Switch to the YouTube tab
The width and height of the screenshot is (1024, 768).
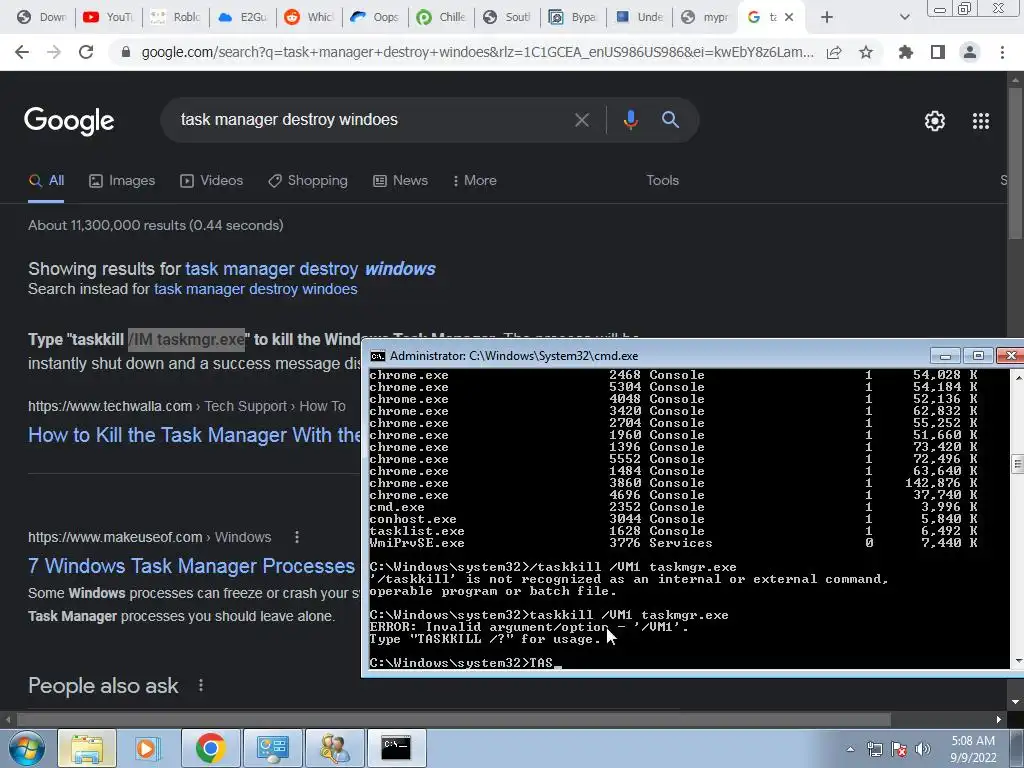click(x=109, y=18)
